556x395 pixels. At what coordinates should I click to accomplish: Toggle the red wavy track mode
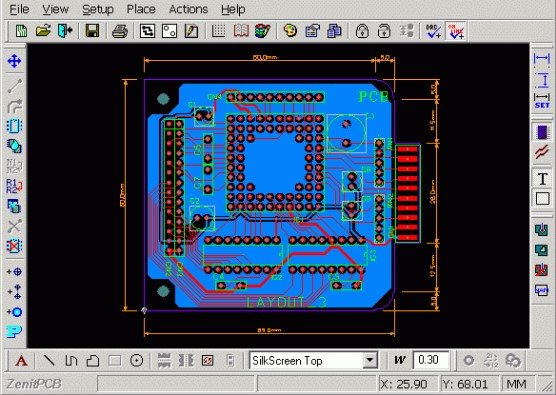542,153
